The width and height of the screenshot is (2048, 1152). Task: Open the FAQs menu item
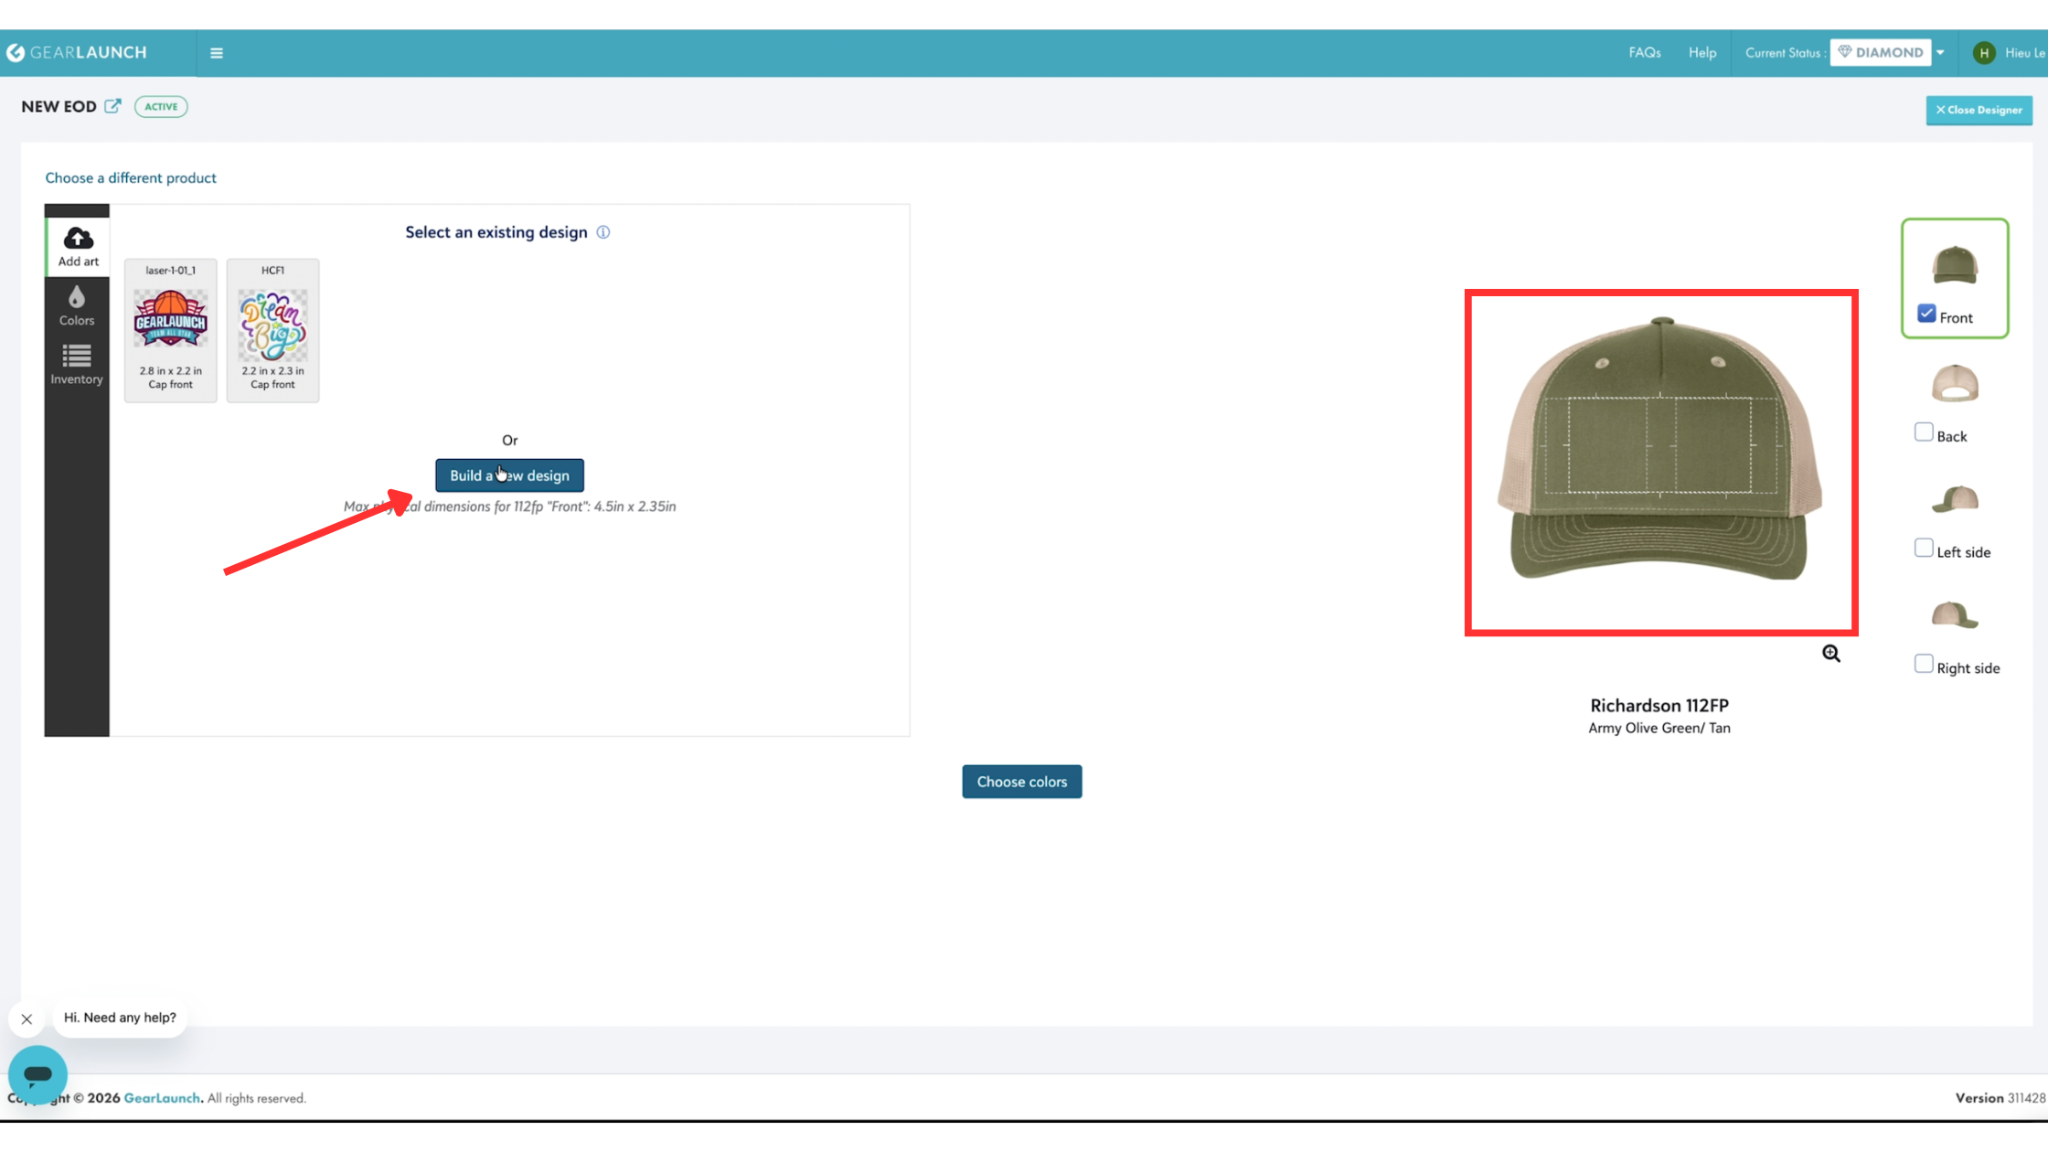click(1644, 53)
